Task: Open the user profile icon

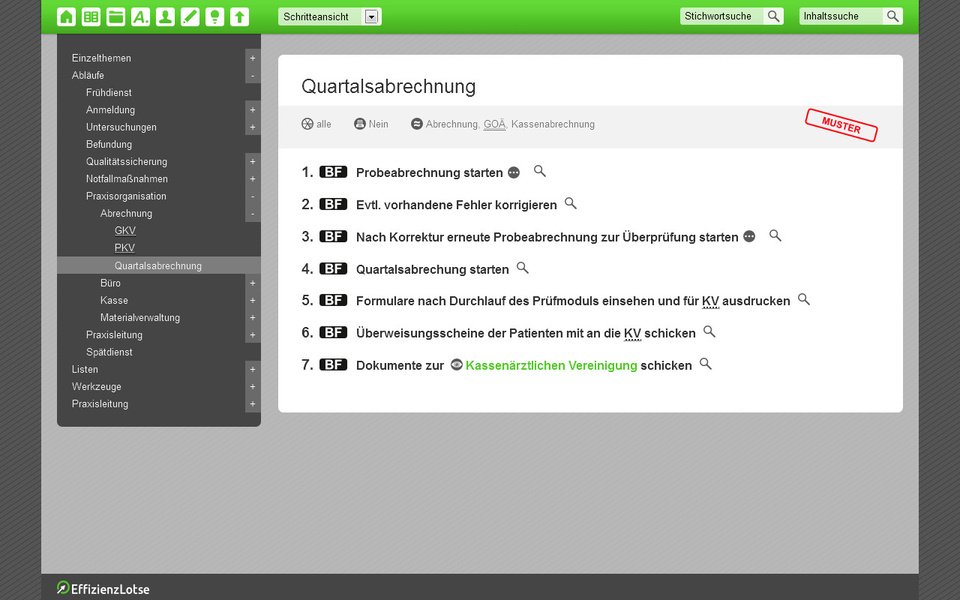Action: pos(165,17)
